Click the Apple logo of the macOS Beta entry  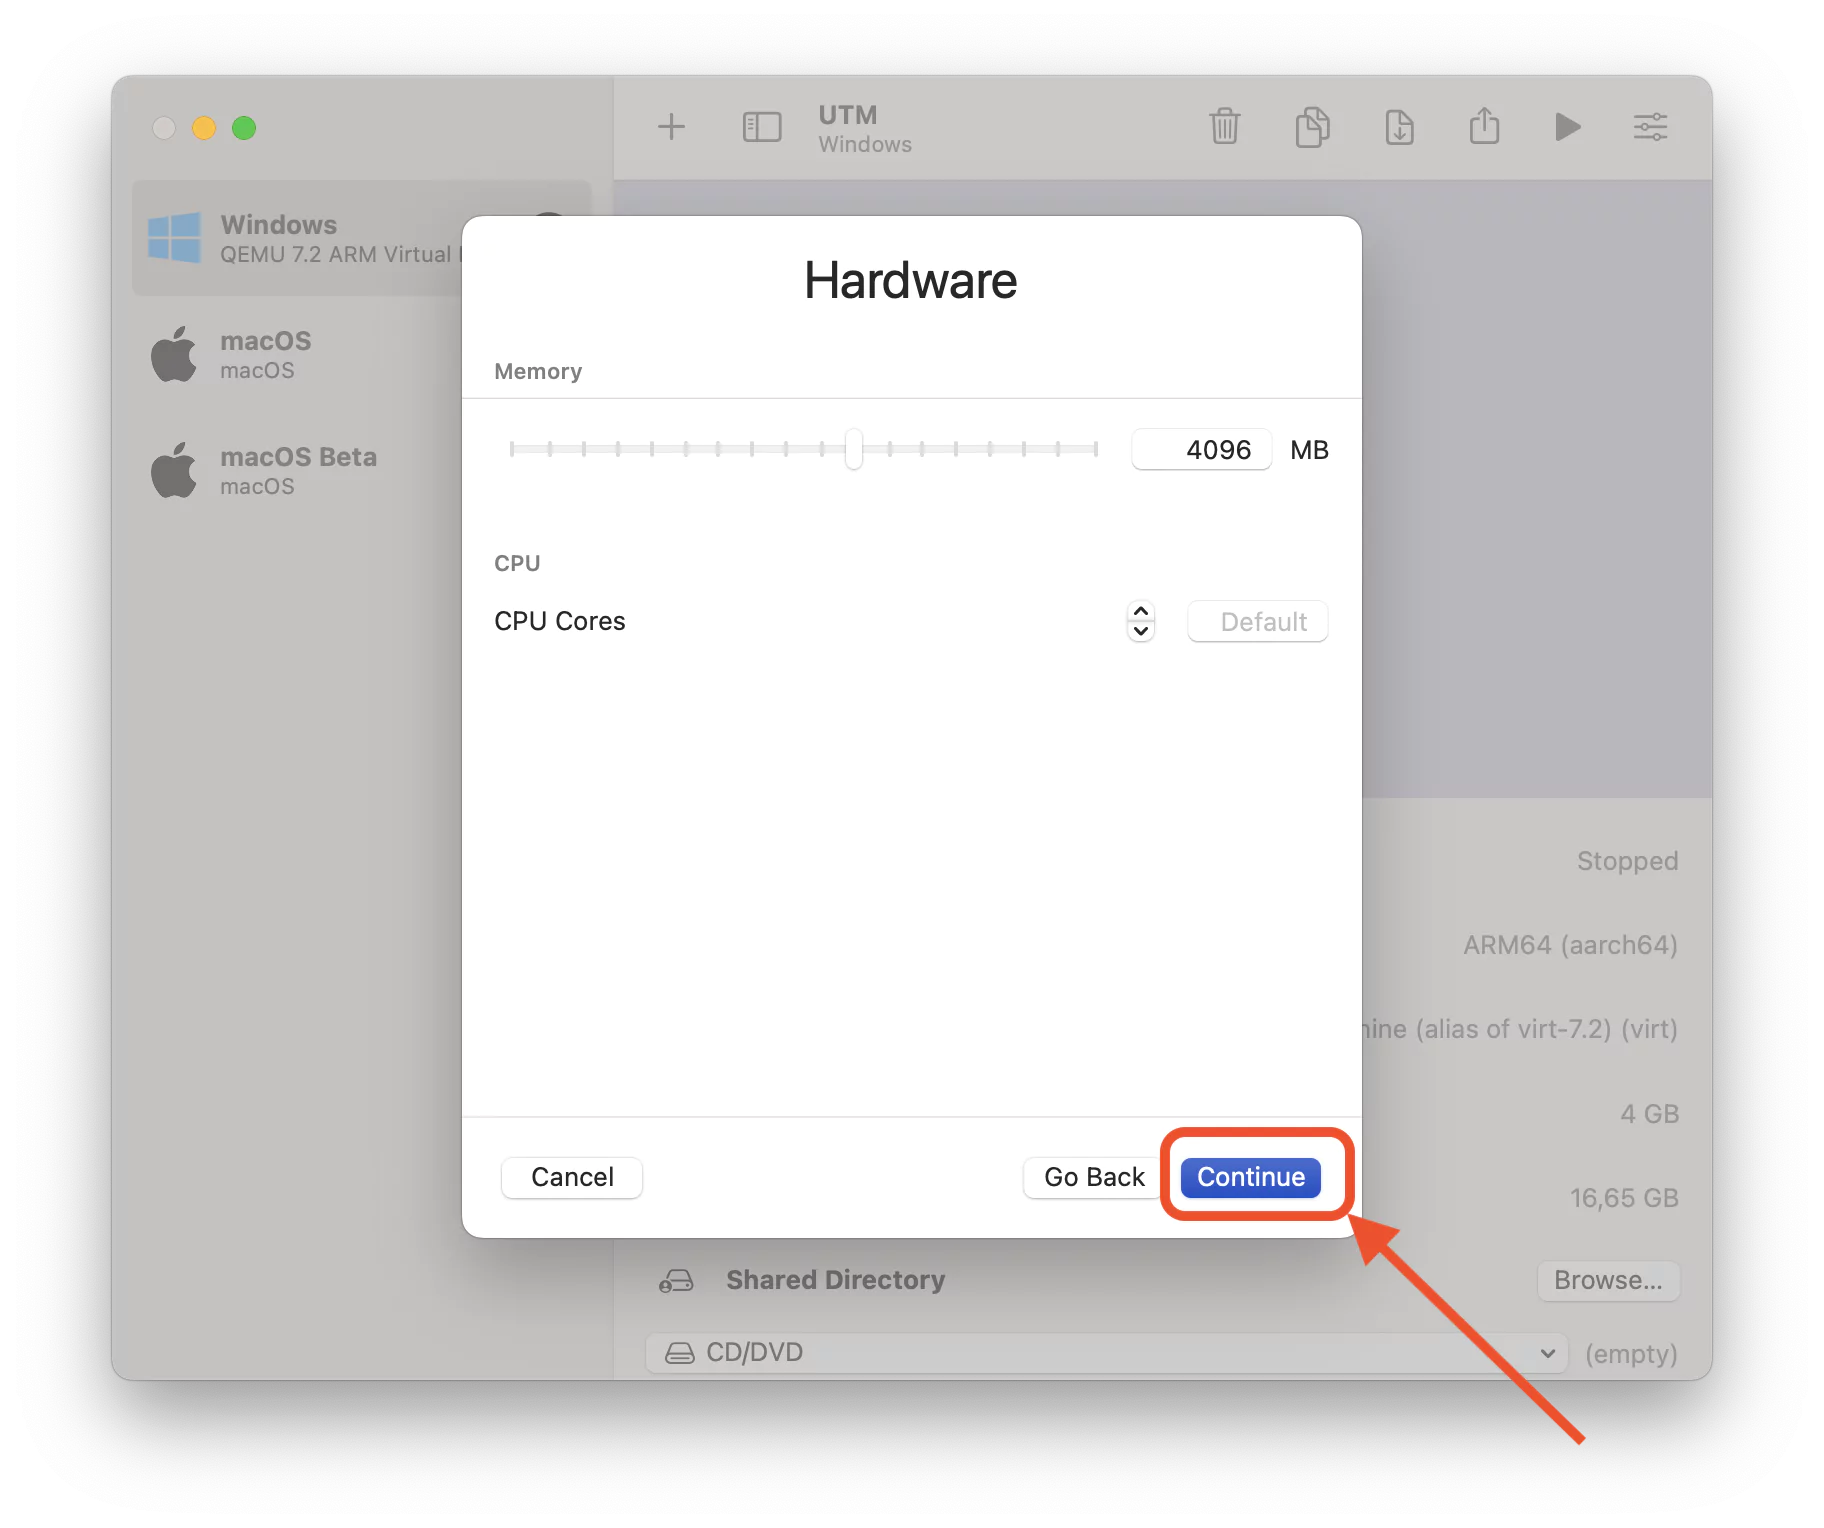[x=174, y=470]
